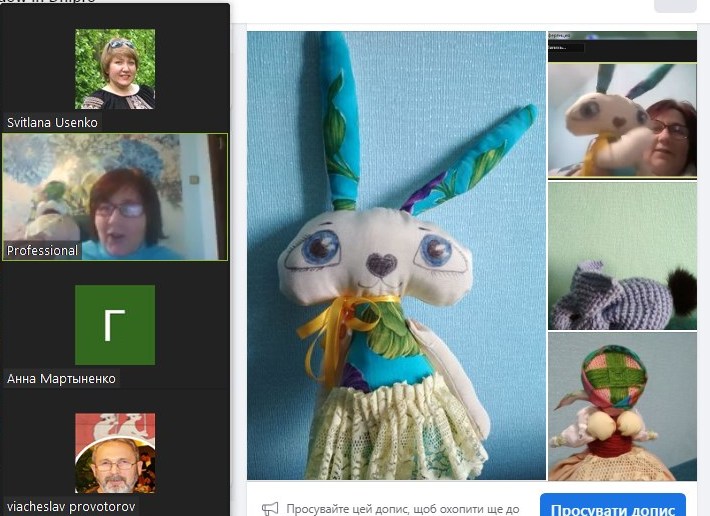Viewport: 710px width, 516px height.
Task: Click the 'Анна Мартыненко' name label
Action: click(x=61, y=379)
